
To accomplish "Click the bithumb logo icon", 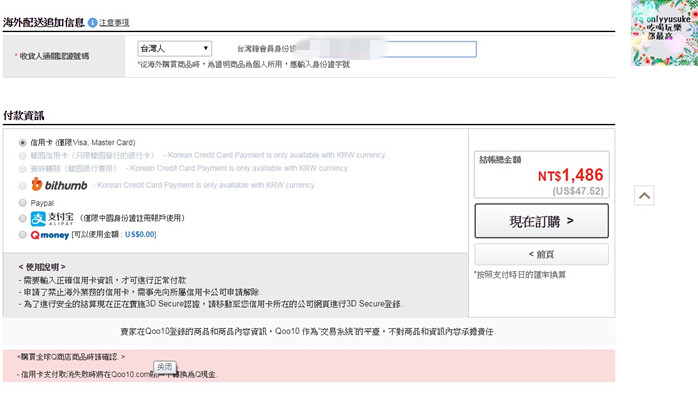I will pos(59,184).
